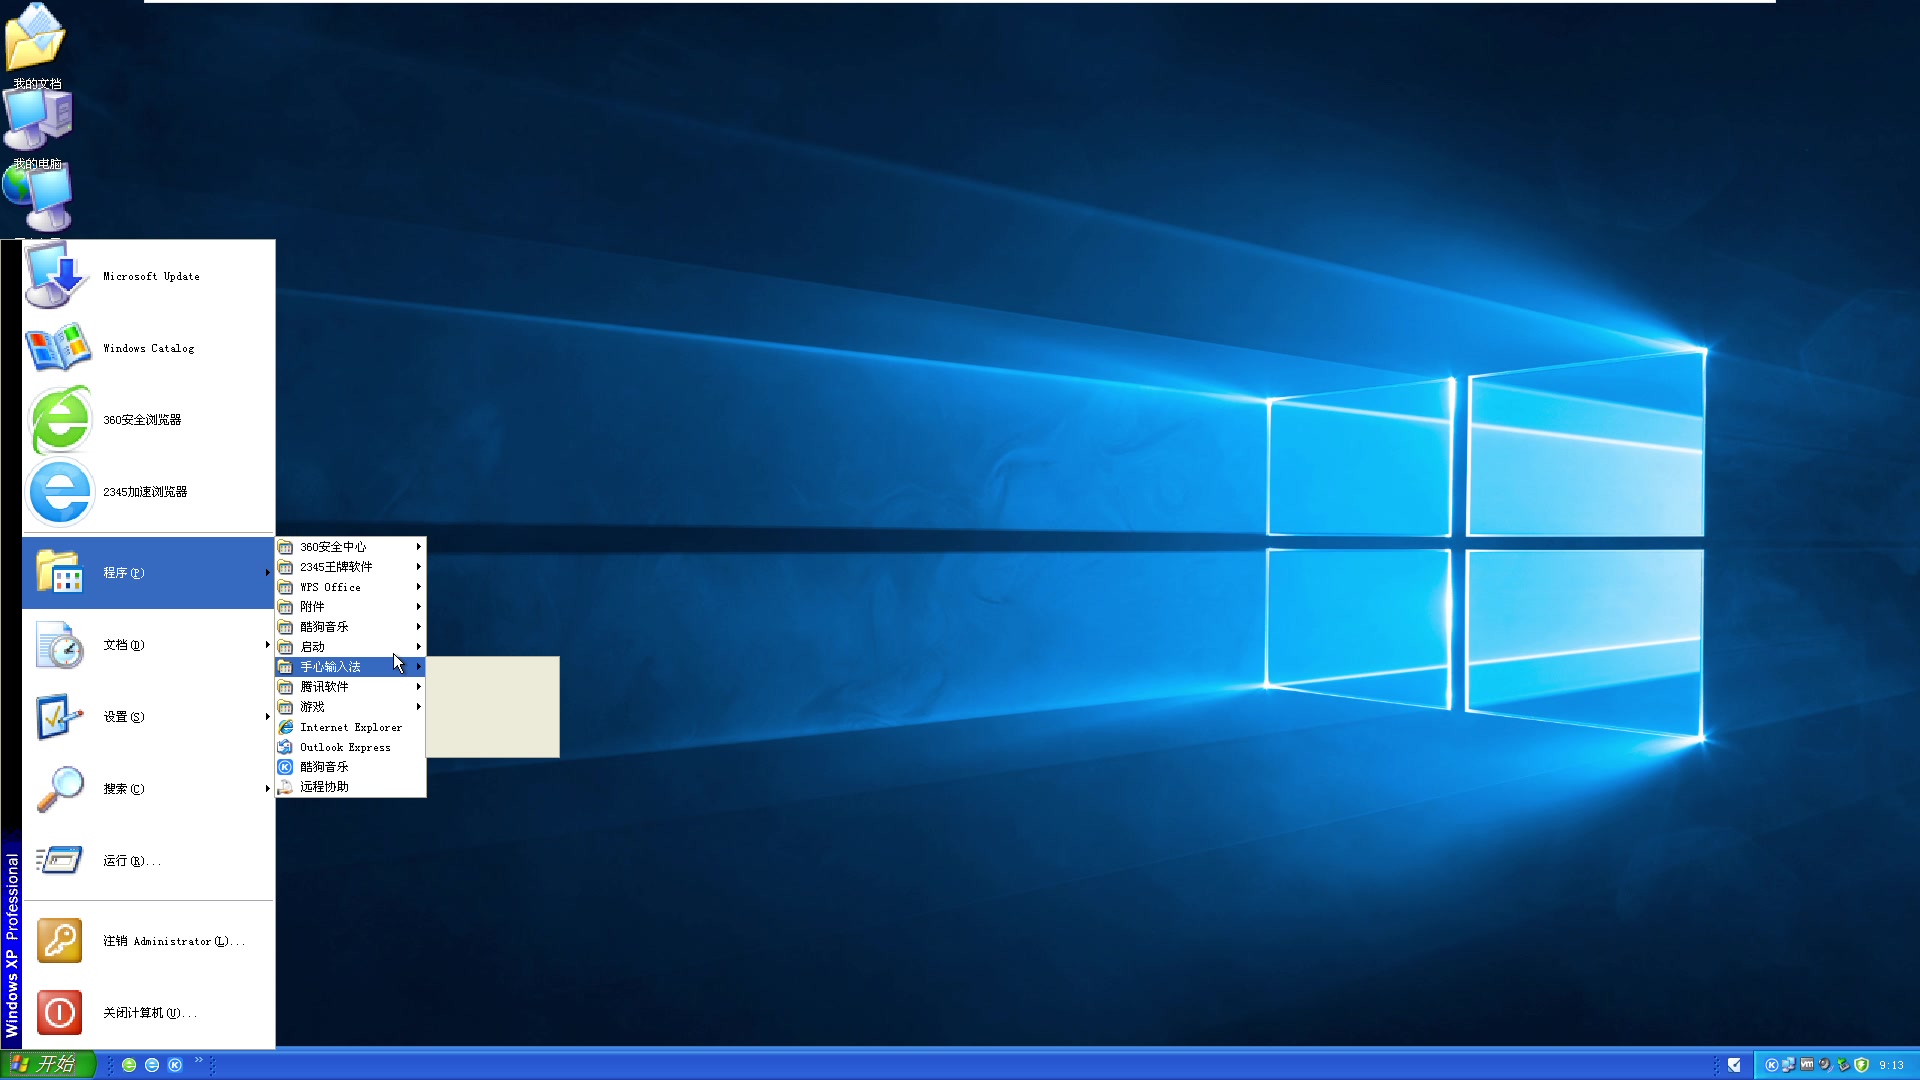Select 酷狗音乐 app entry
Viewport: 1920px width, 1080px height.
click(323, 766)
